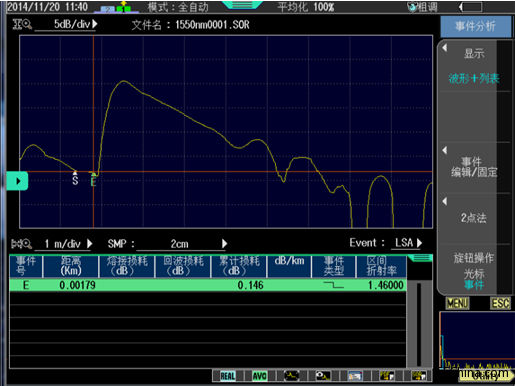Open the 事件分析 tab
515x386 pixels.
tap(476, 26)
